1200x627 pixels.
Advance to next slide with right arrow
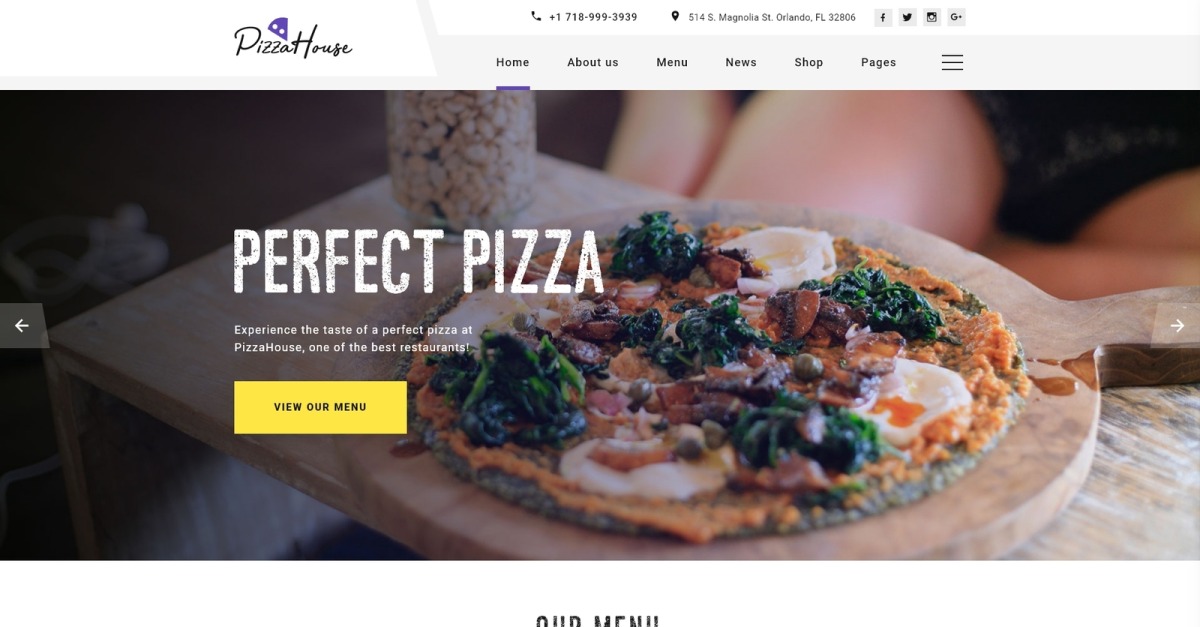(1177, 325)
